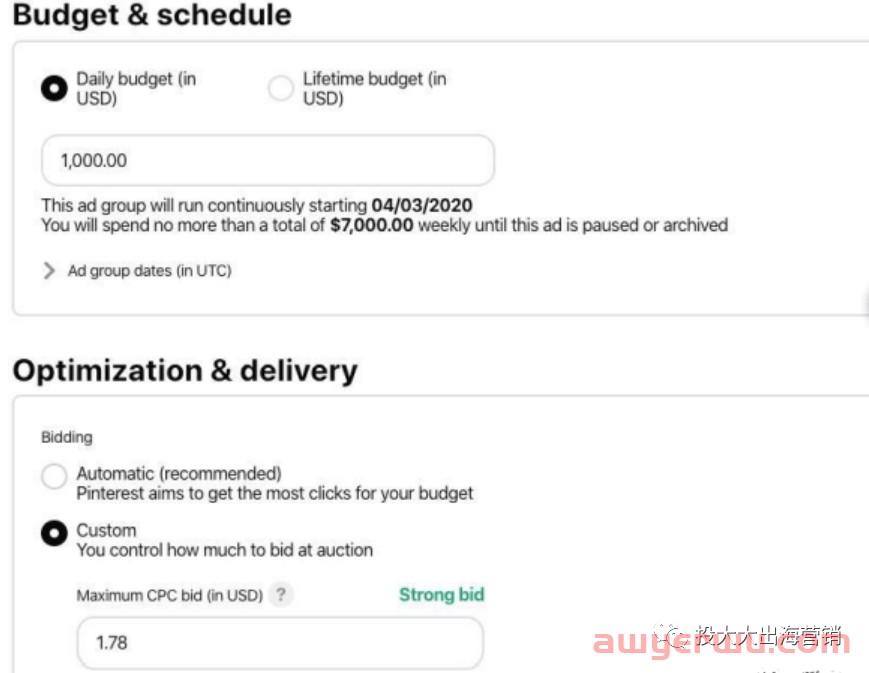869x673 pixels.
Task: Select the Custom bidding radio button
Action: (x=54, y=533)
